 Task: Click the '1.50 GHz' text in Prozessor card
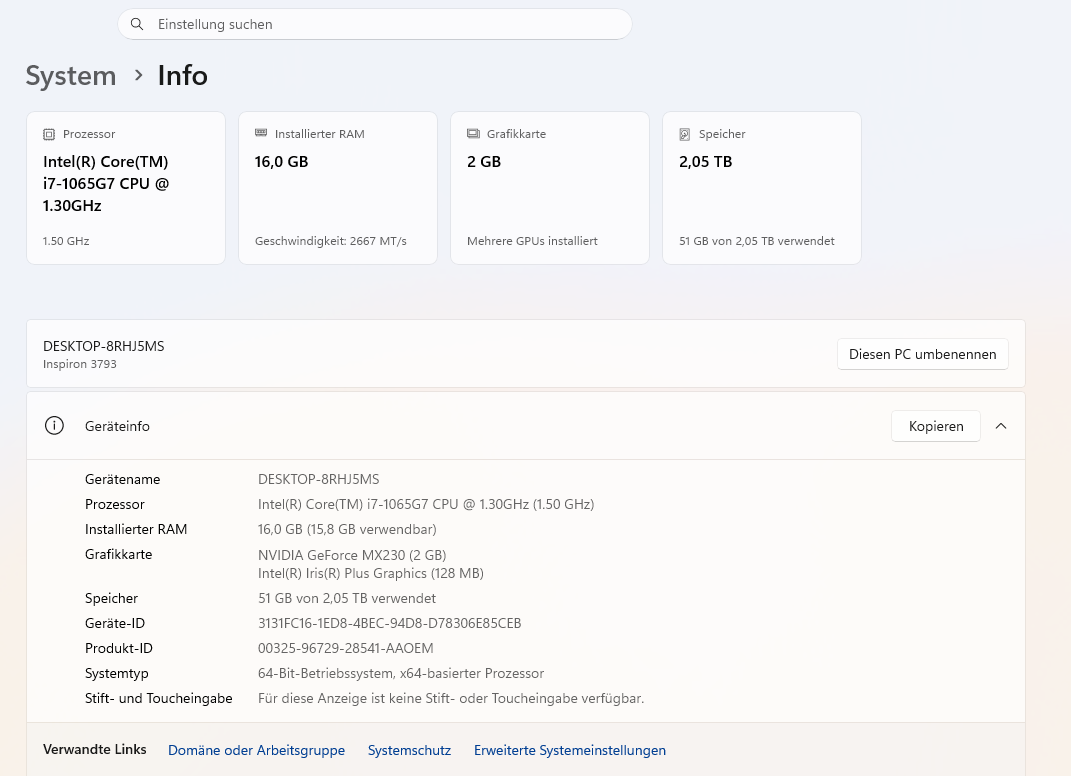(66, 241)
